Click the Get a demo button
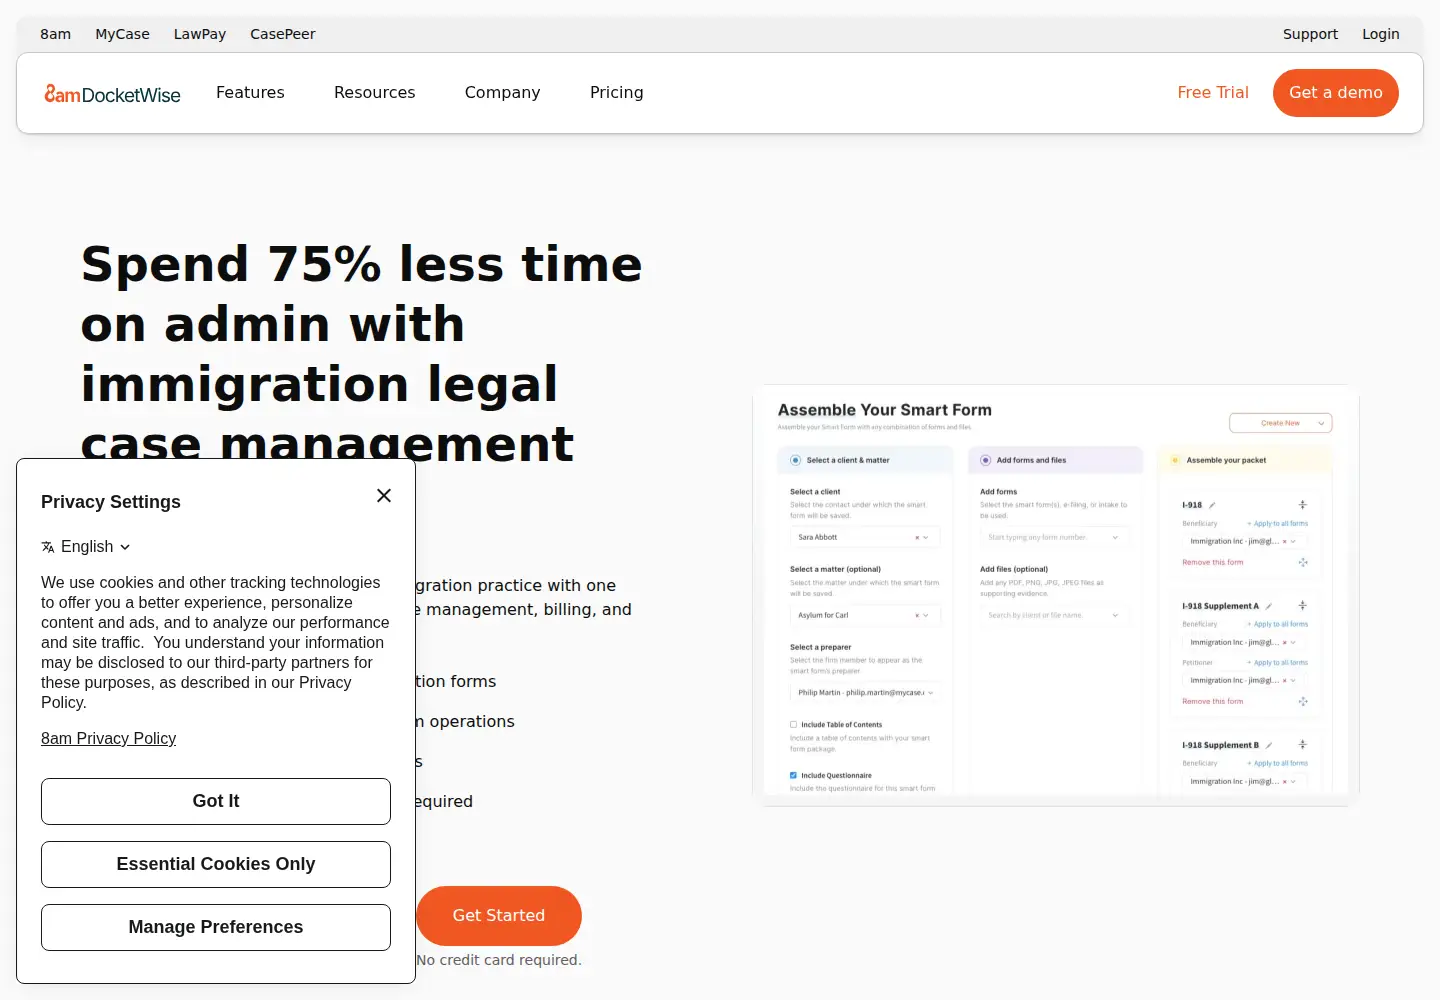1440x1000 pixels. [1336, 93]
